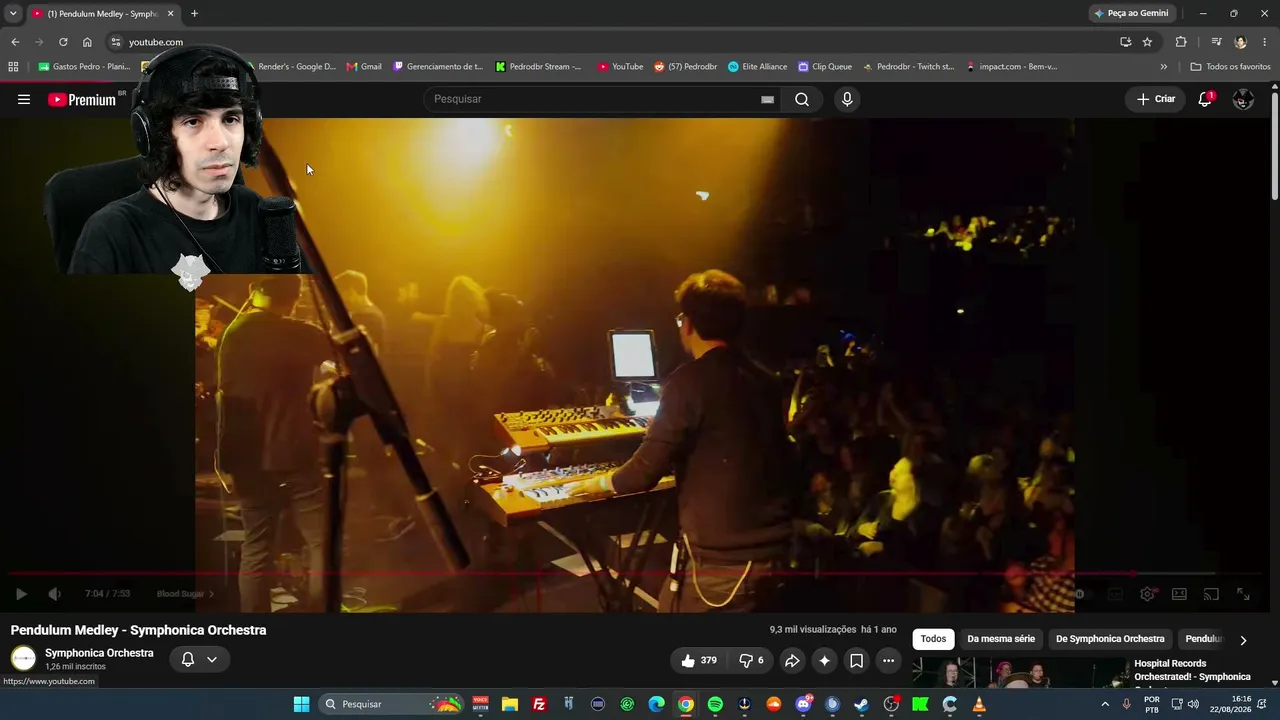Open the on-screen keyboard in search box
Viewport: 1280px width, 720px height.
point(767,99)
